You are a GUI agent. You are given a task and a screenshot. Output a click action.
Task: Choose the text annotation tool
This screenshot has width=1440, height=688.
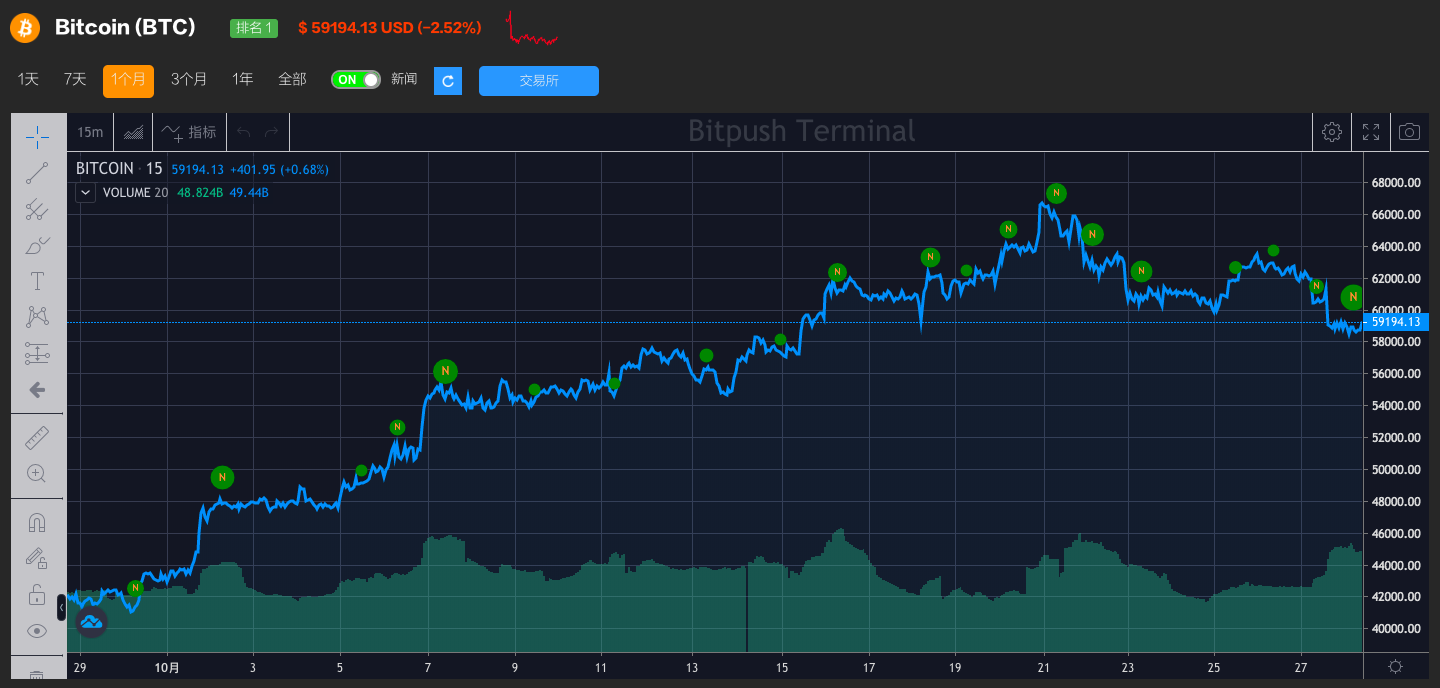[37, 281]
